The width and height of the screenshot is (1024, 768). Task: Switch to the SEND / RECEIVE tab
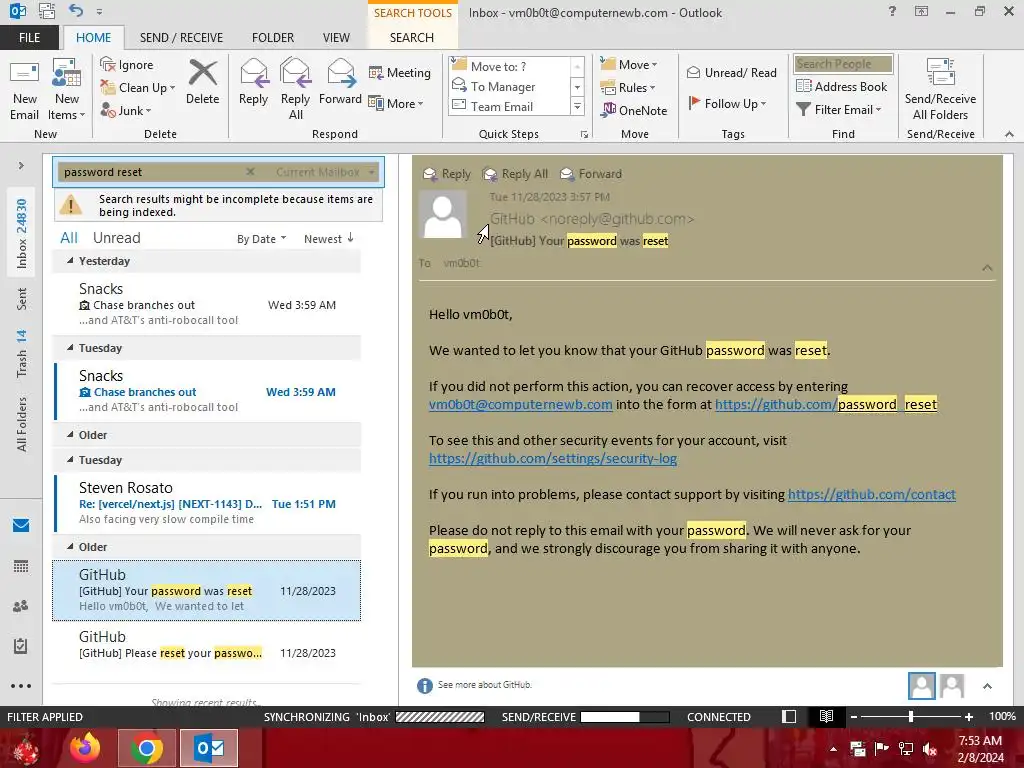coord(181,37)
